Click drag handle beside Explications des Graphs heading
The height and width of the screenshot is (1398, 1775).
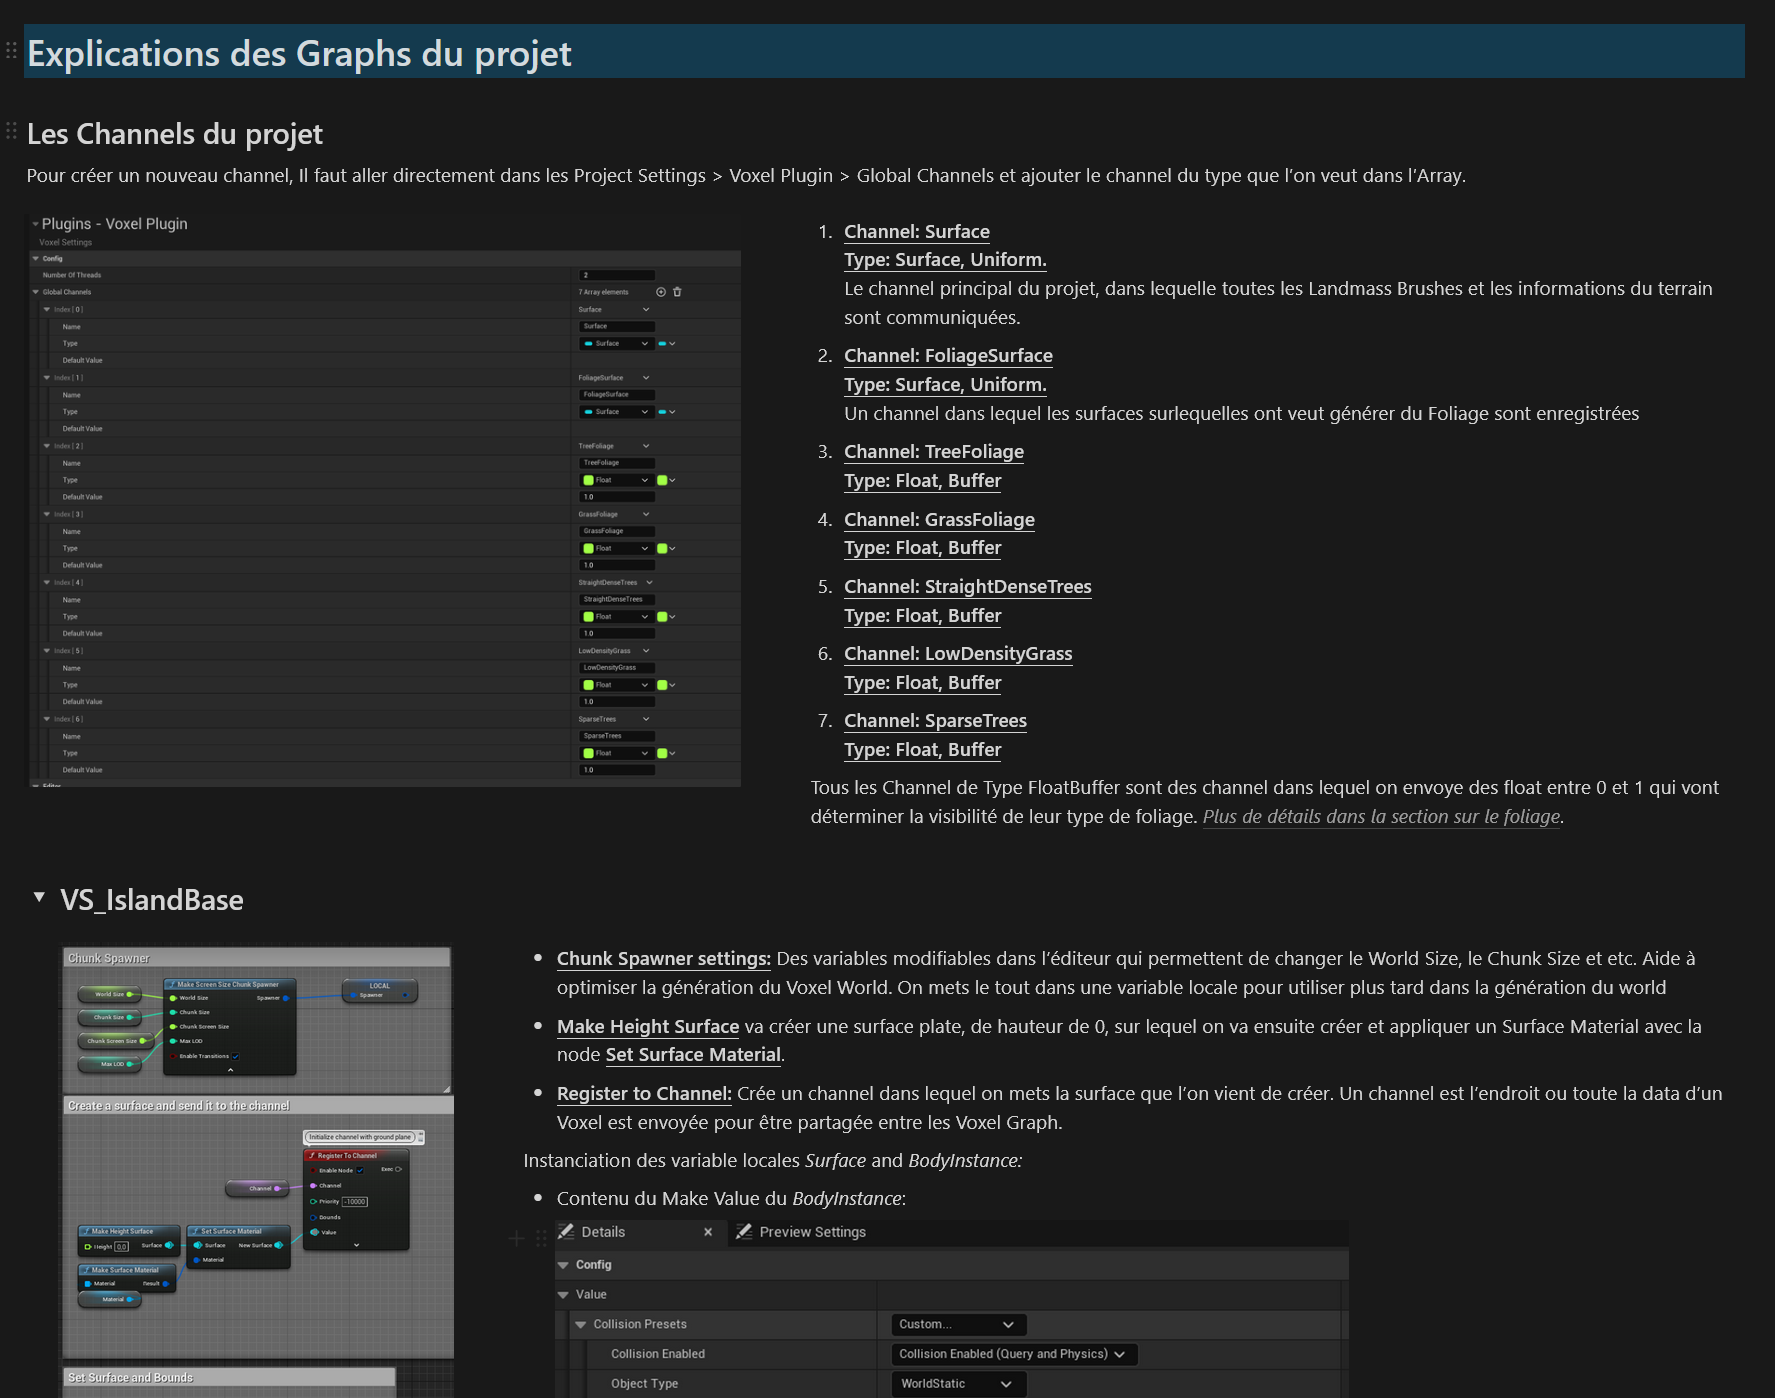coord(11,50)
